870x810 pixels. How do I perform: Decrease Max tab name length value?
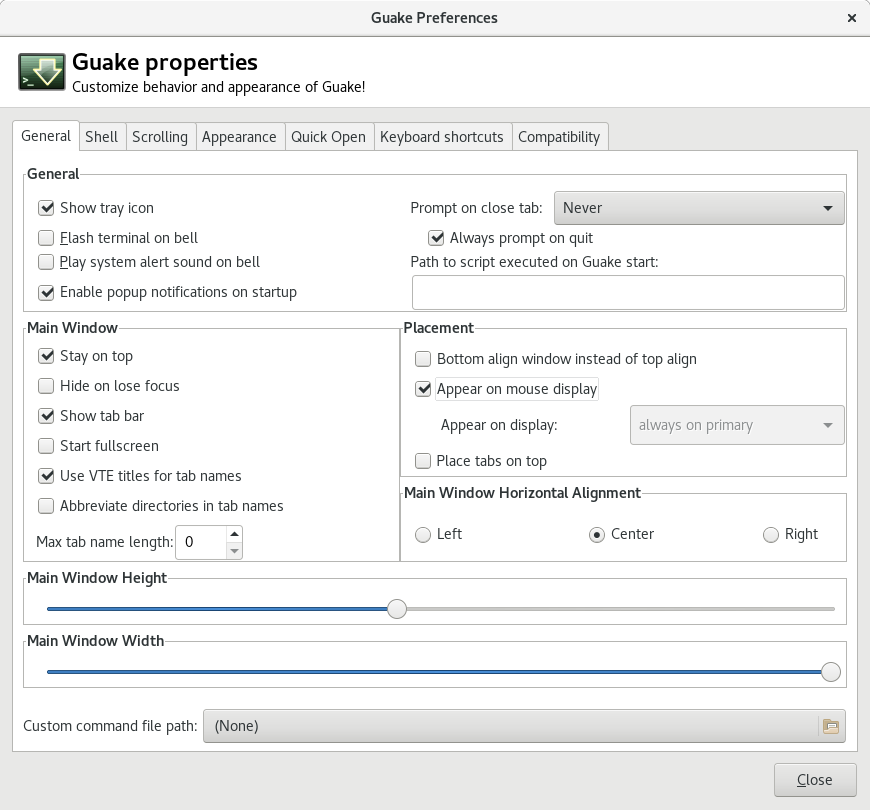click(x=234, y=551)
